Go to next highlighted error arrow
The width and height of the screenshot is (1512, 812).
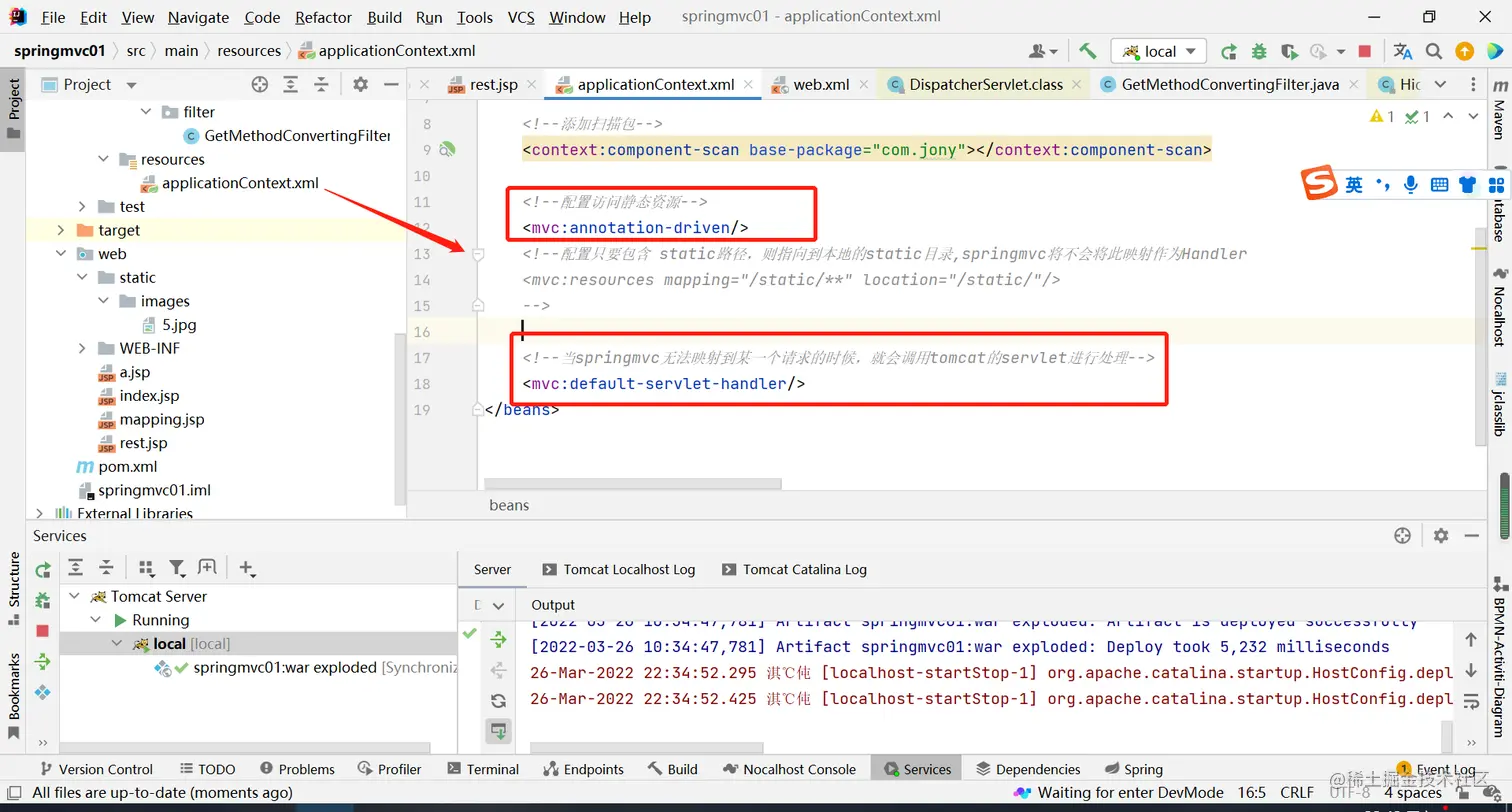(x=1472, y=117)
